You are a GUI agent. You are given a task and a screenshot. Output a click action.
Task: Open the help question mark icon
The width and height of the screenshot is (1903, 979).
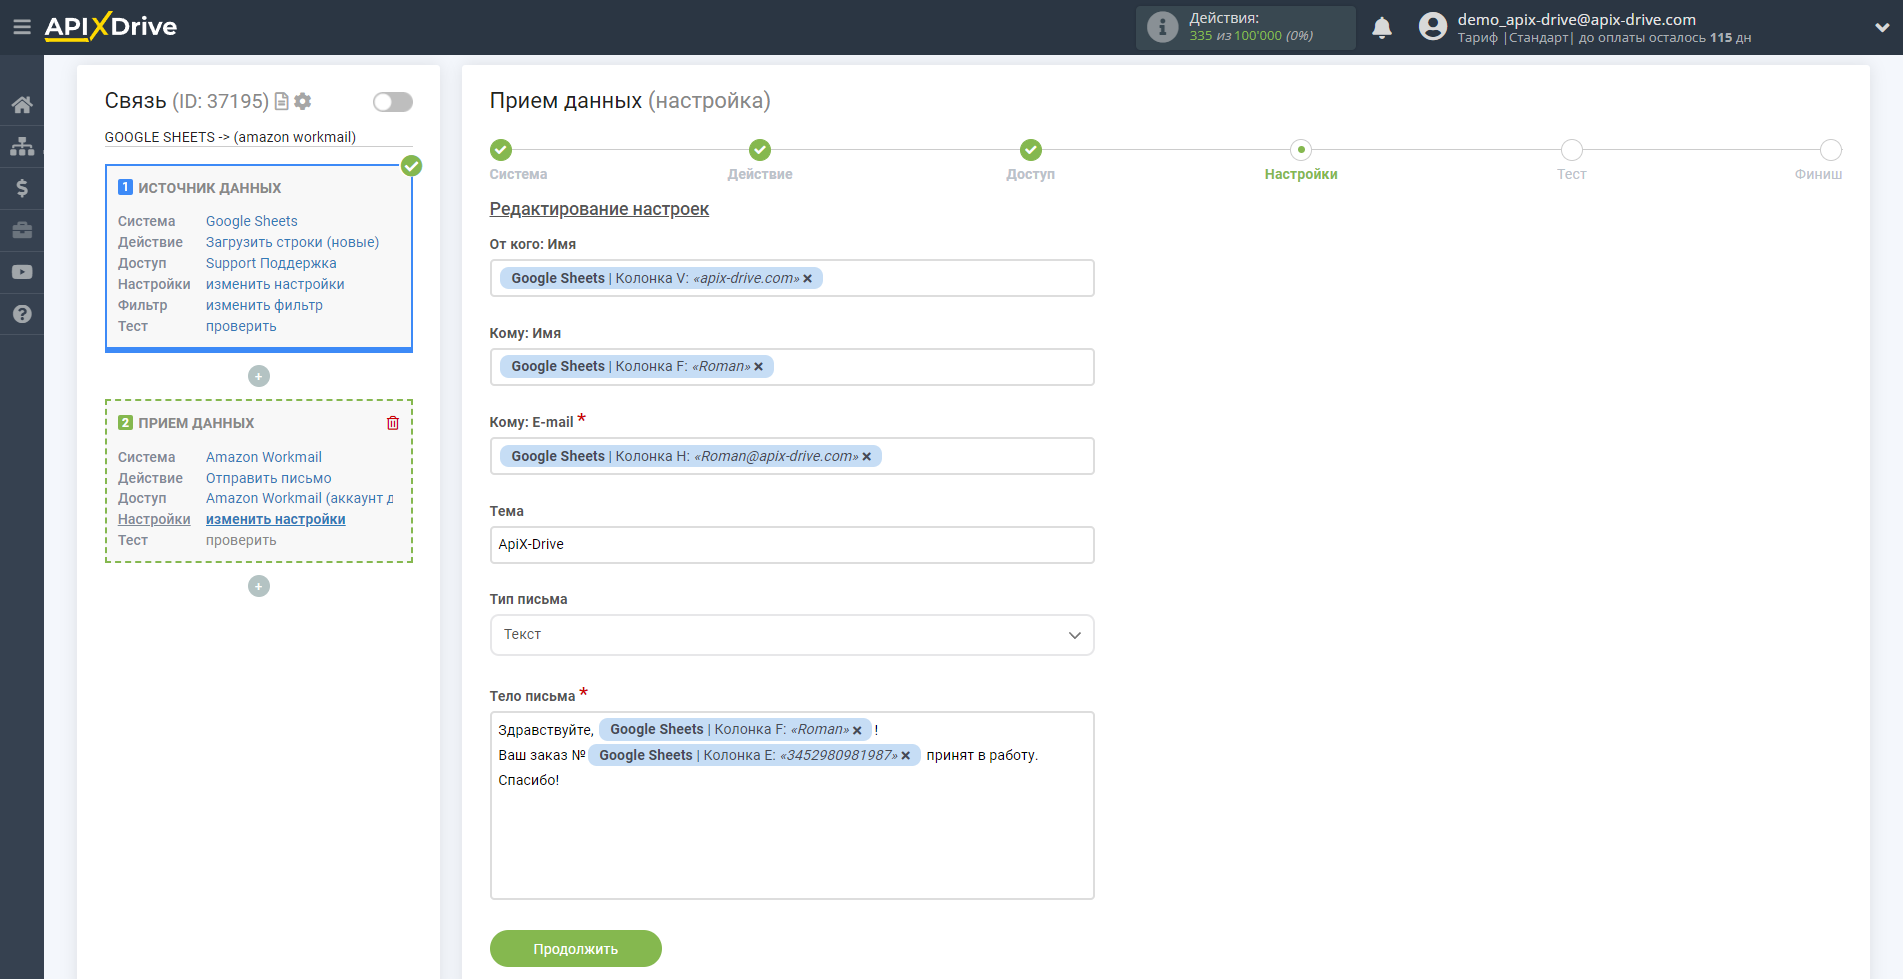(22, 314)
